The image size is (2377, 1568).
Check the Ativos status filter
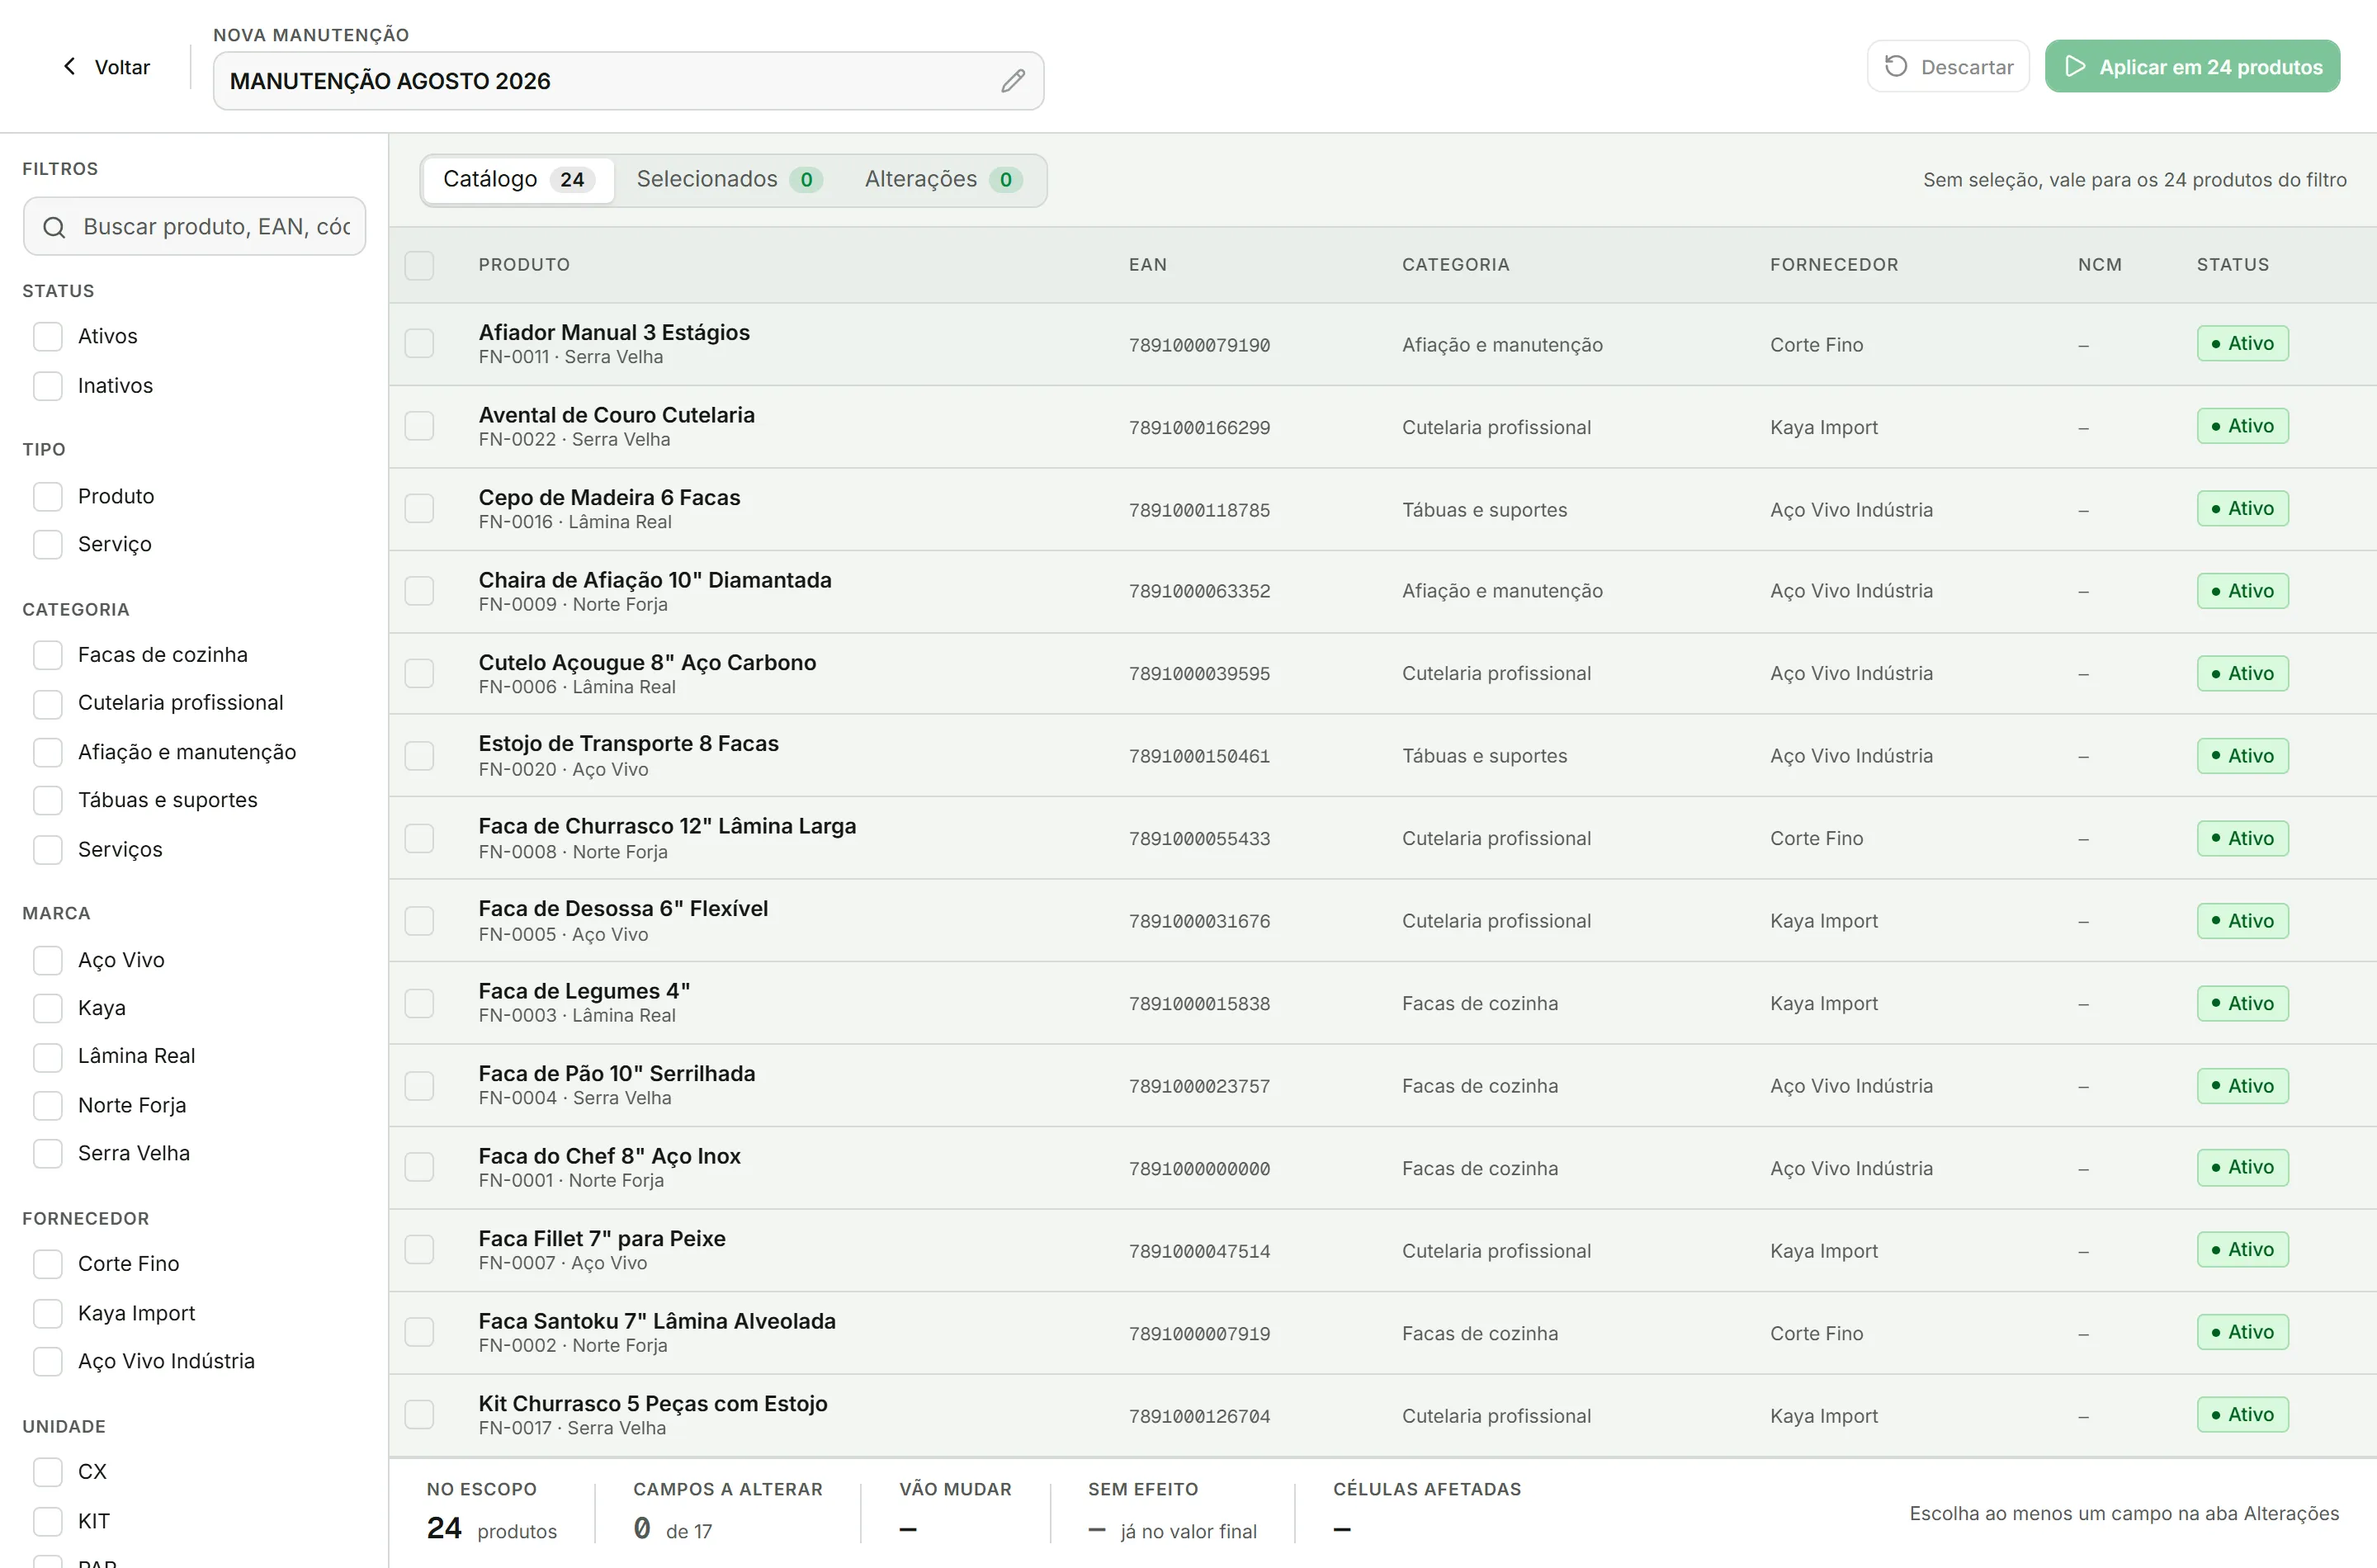pyautogui.click(x=47, y=336)
